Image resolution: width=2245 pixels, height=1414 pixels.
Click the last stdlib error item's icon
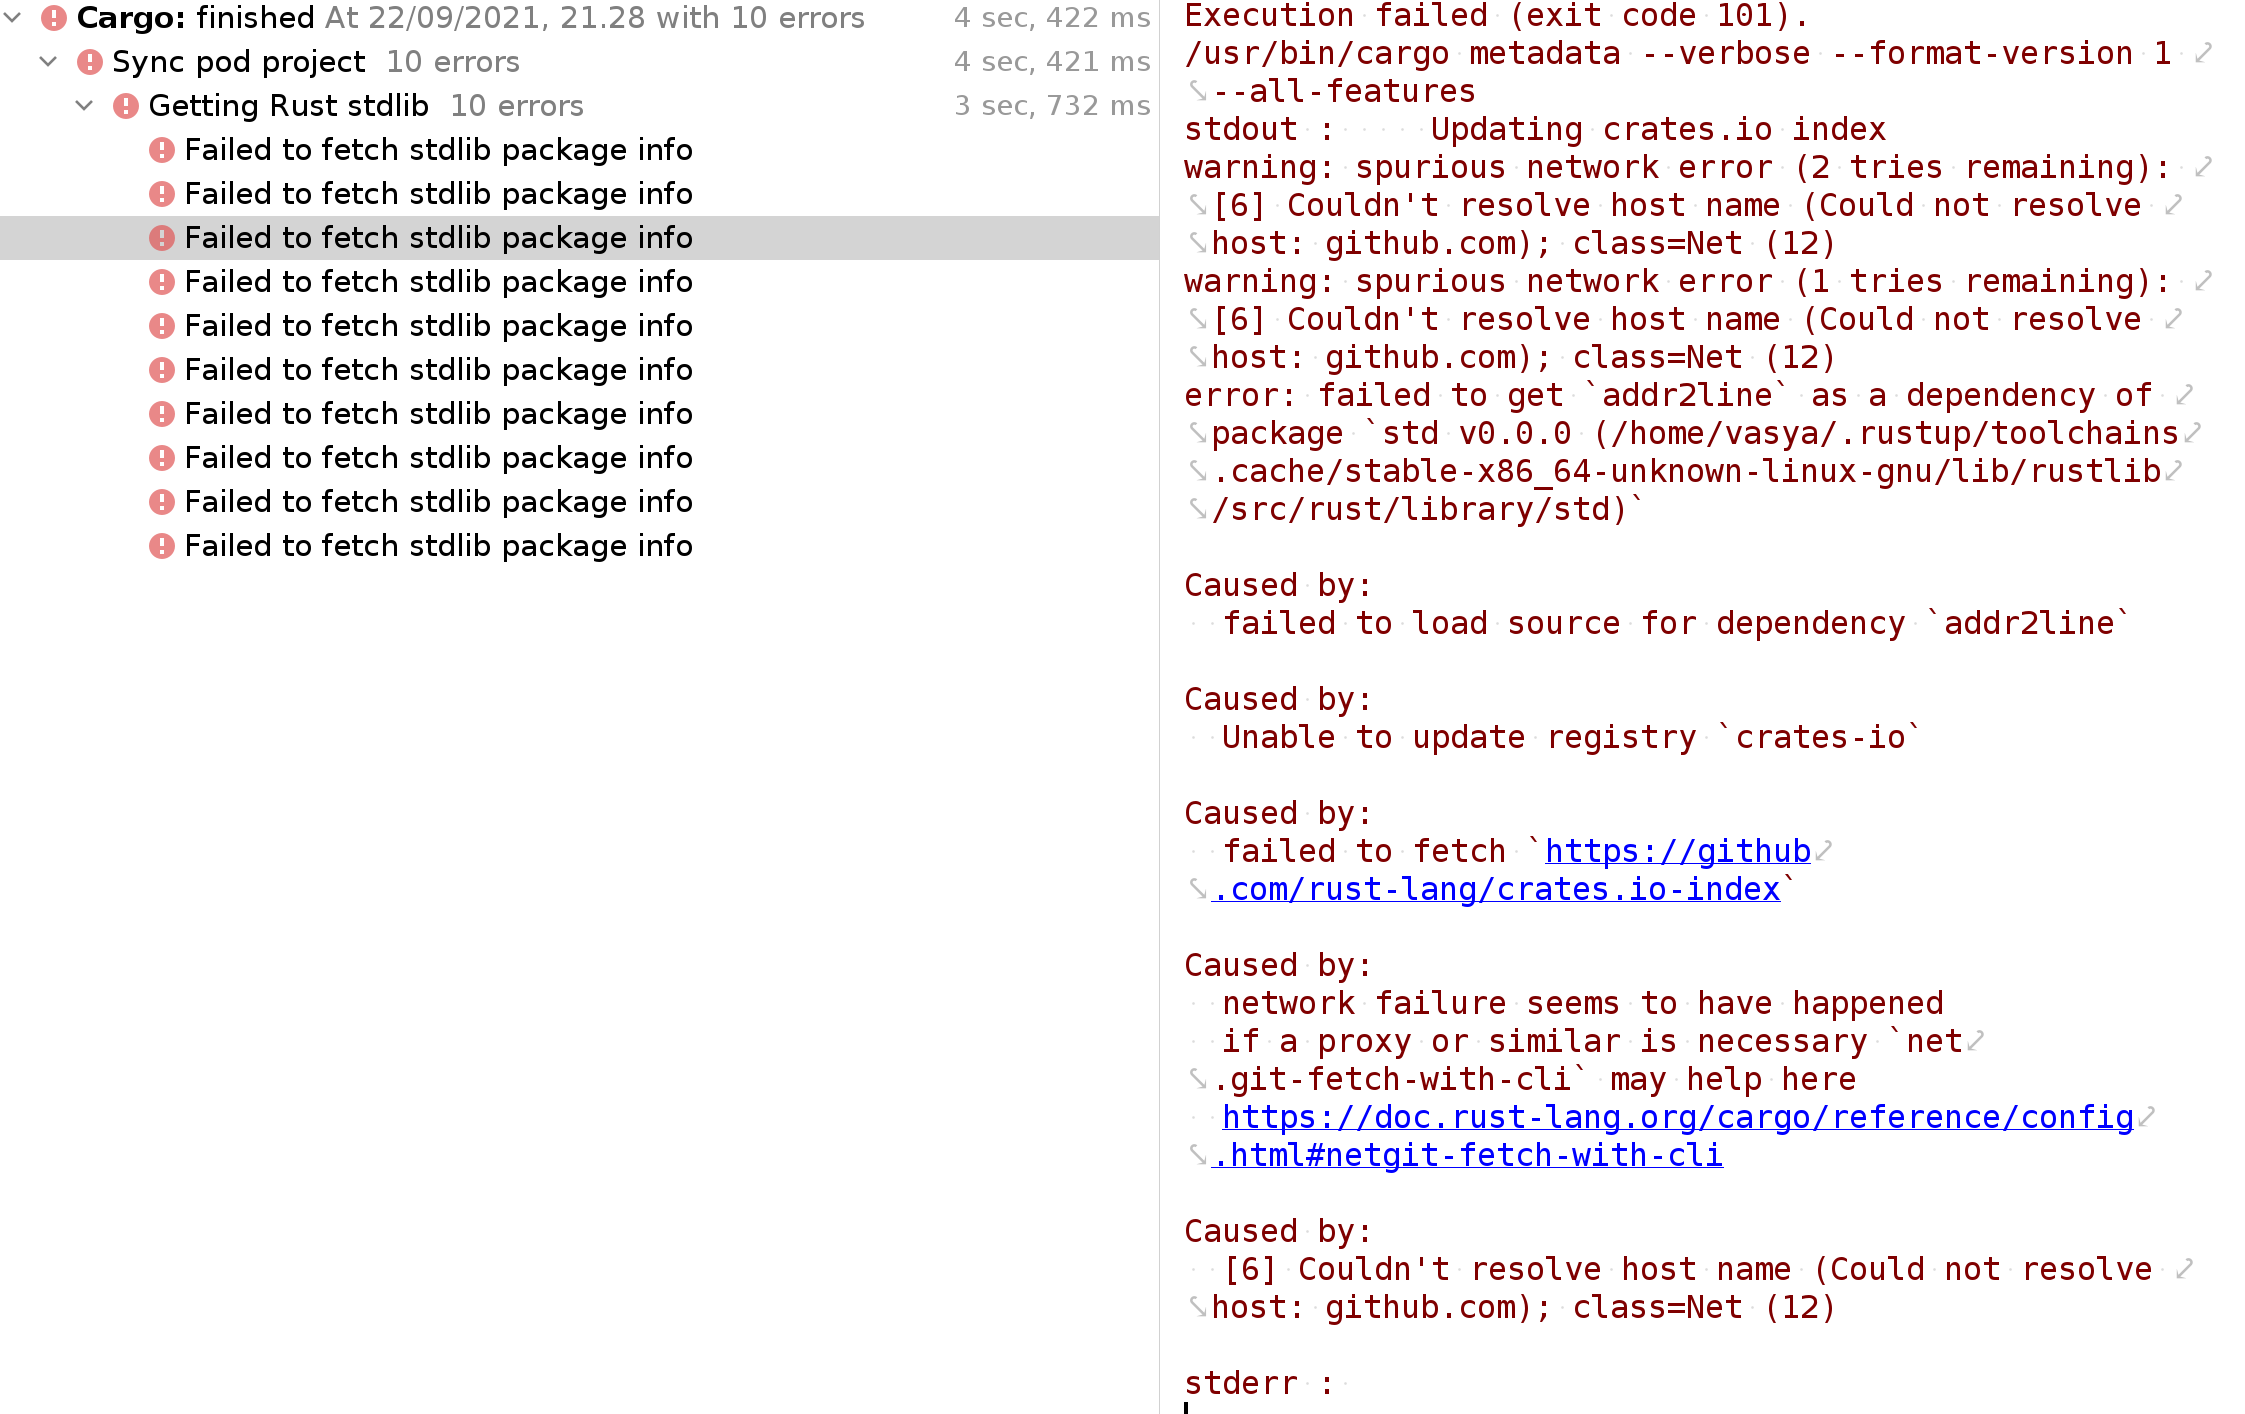[x=162, y=546]
